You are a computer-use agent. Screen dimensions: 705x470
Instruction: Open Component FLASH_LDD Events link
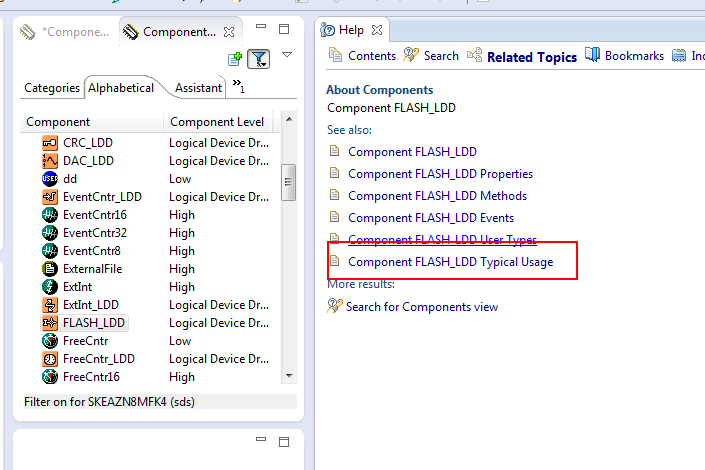coord(431,218)
